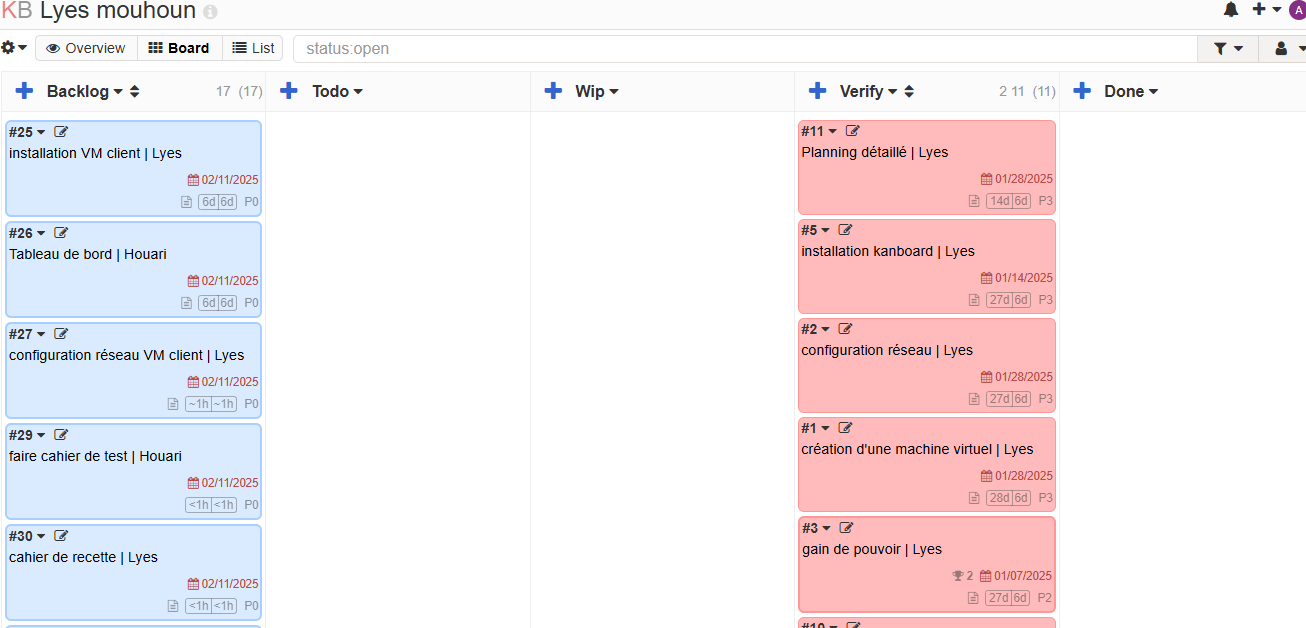Expand task #27 dropdown menu
The height and width of the screenshot is (628, 1306).
pos(41,335)
